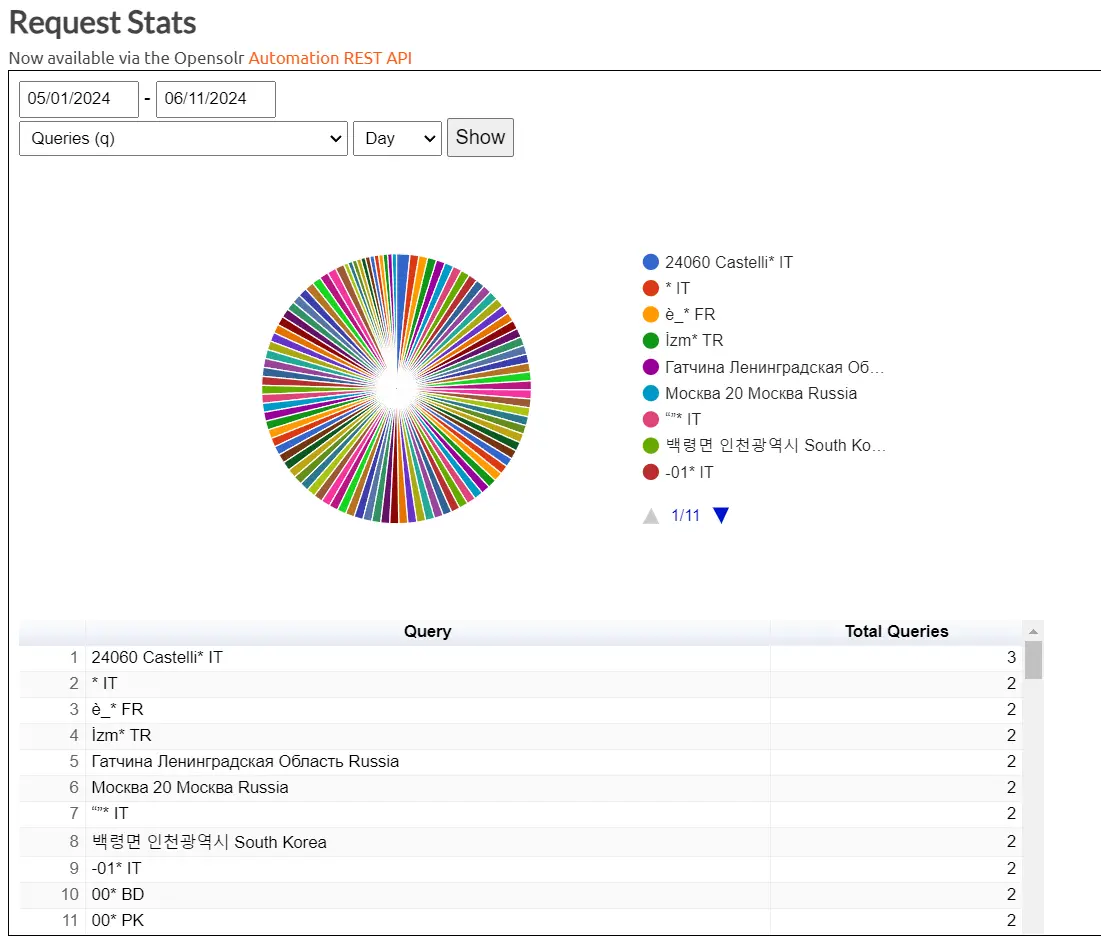The width and height of the screenshot is (1101, 945).
Task: Open the Queries (q) dropdown
Action: coord(183,139)
